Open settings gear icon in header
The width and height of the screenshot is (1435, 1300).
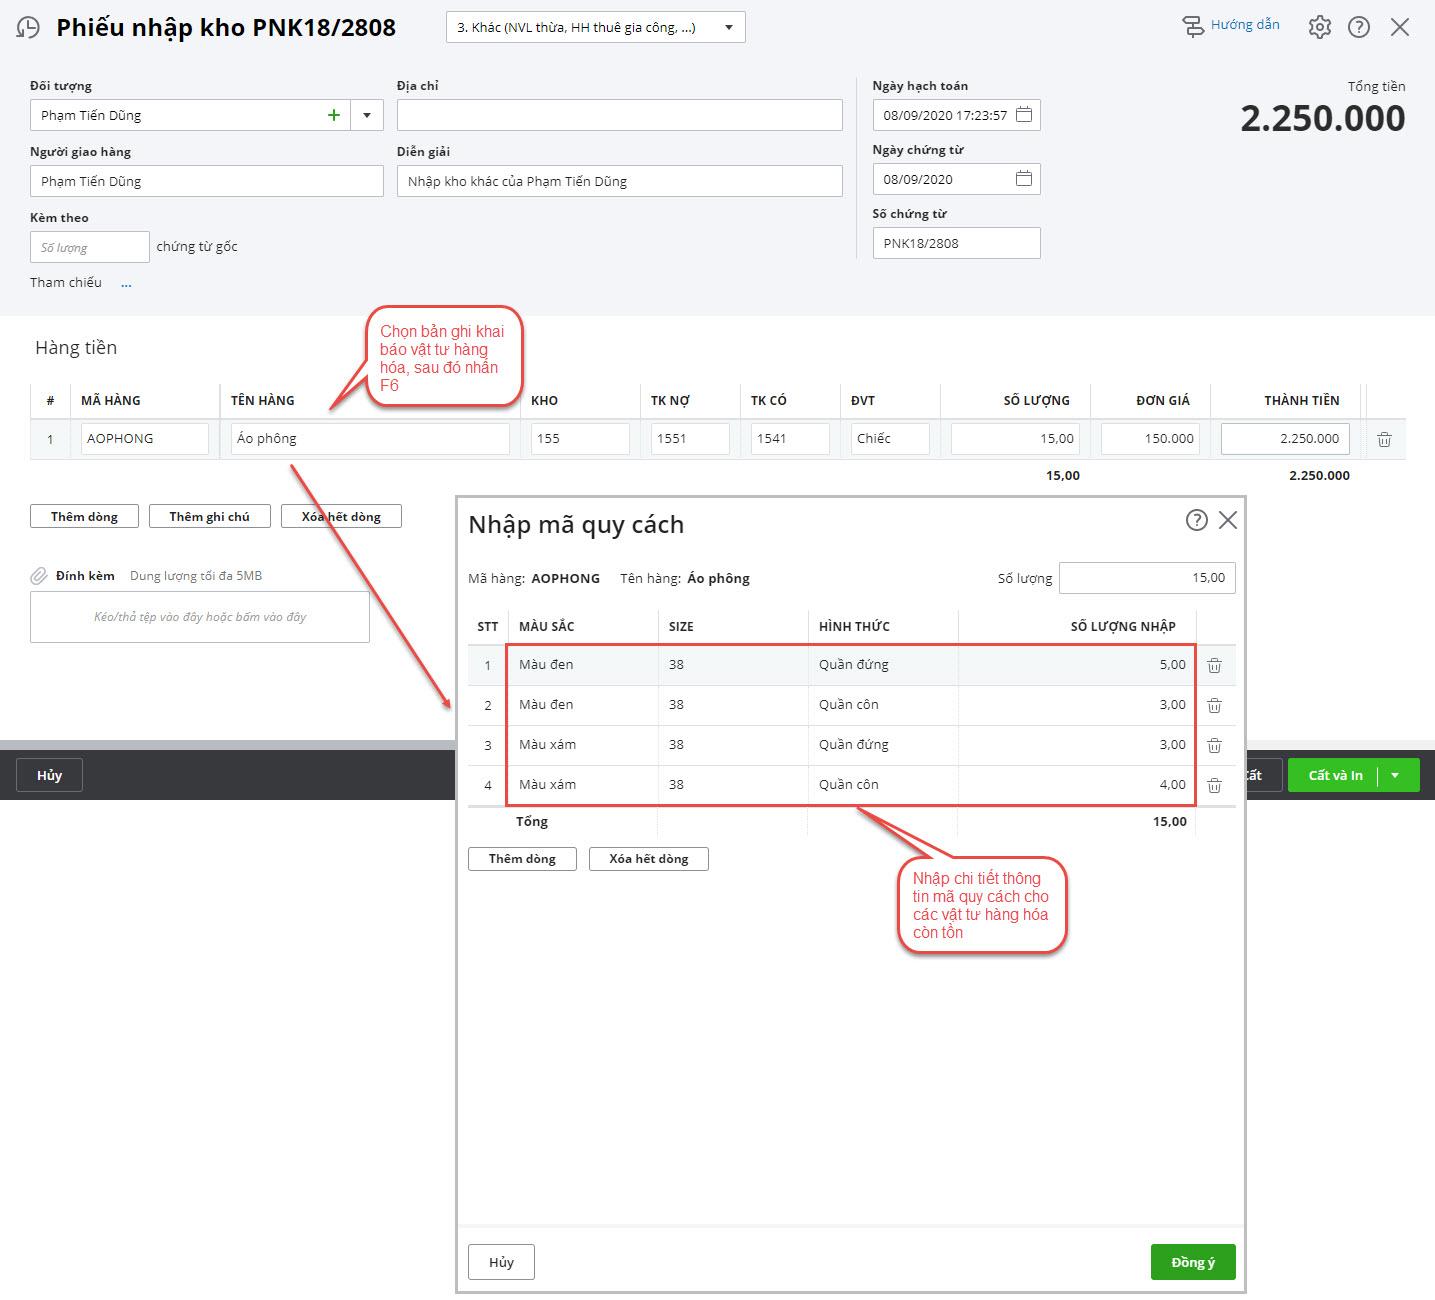[x=1319, y=27]
